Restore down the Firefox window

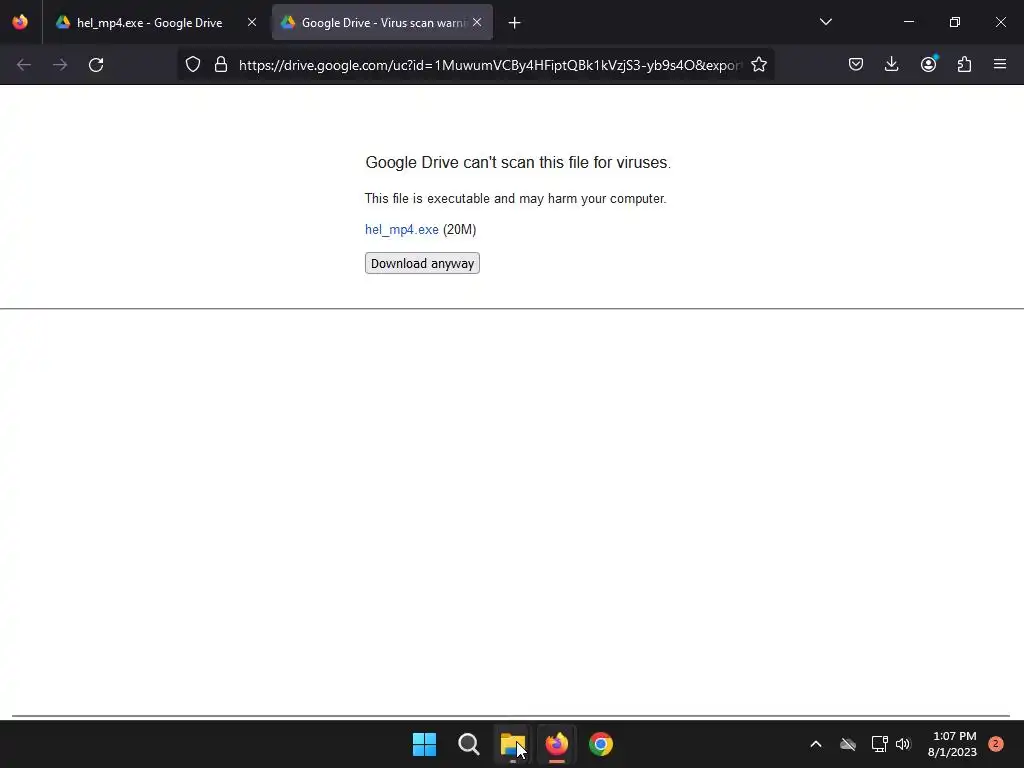[x=955, y=22]
